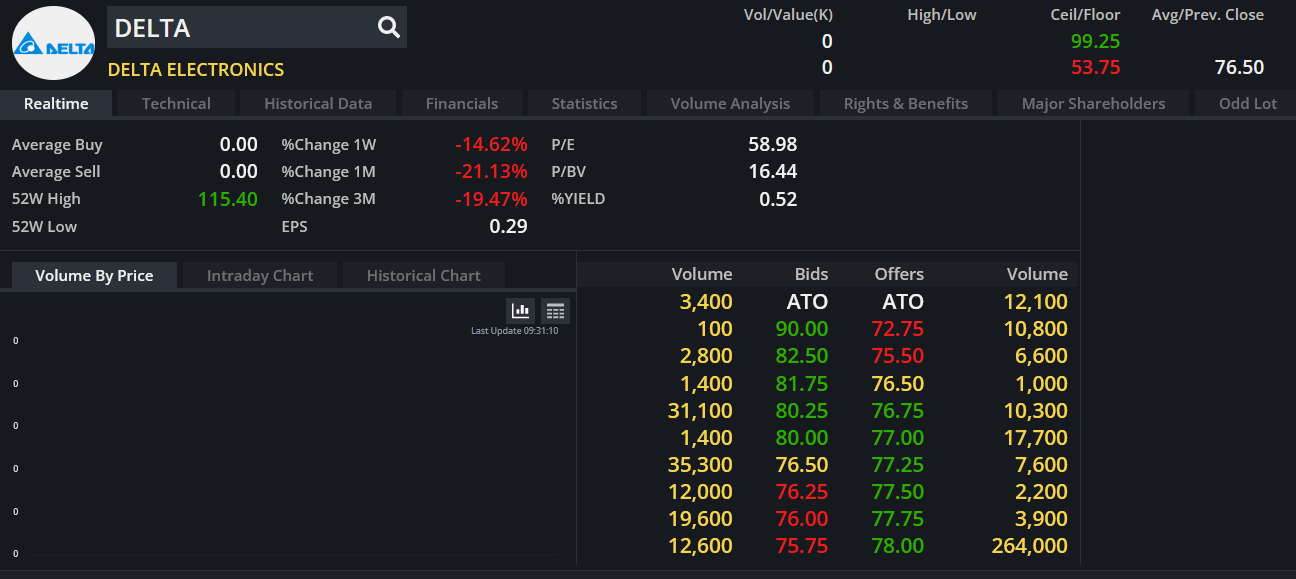Click the P/BV value 16.44
Screen dimensions: 1296x579
tap(773, 171)
